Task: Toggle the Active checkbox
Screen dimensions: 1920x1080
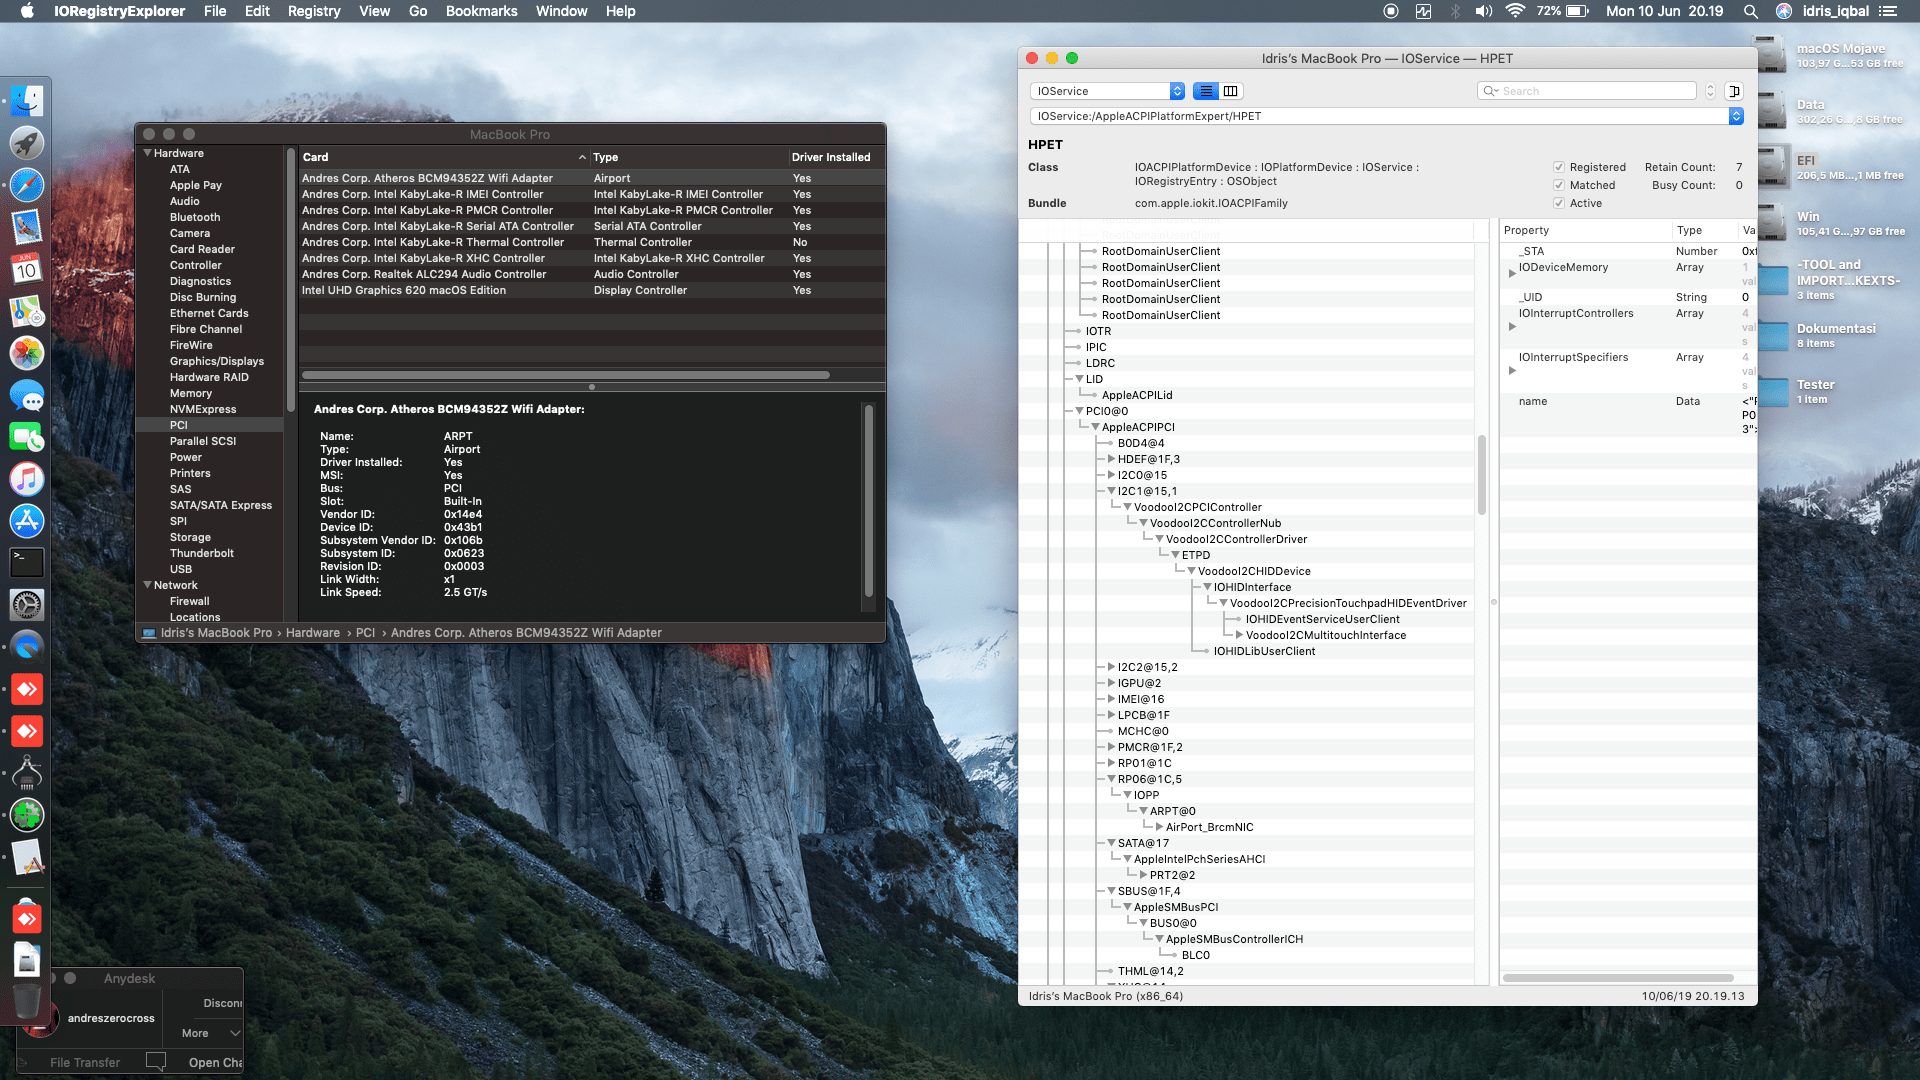Action: point(1558,203)
